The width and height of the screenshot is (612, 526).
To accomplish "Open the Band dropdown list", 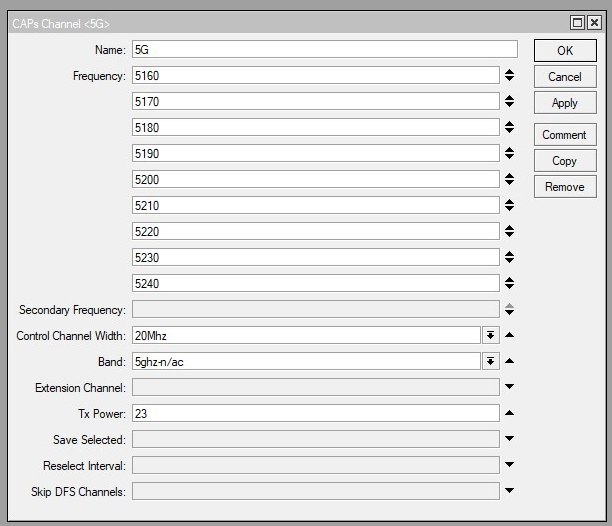I will click(x=491, y=362).
